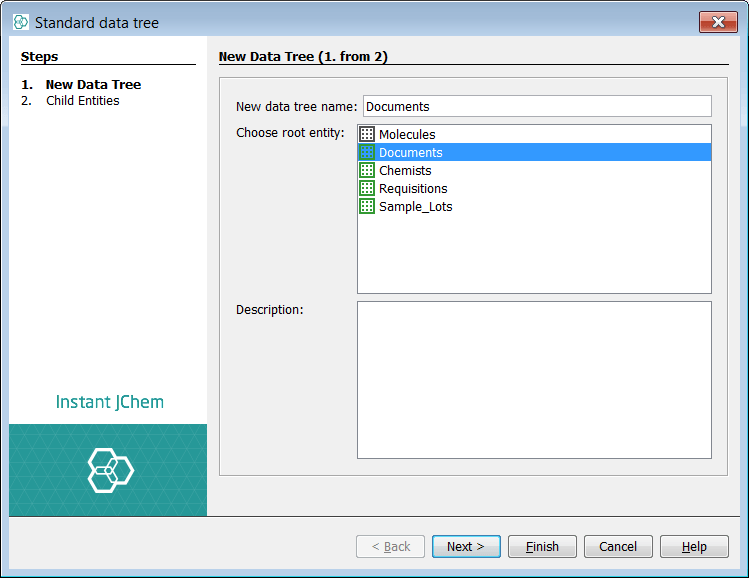Click the Chemists entity table icon
Screen dimensions: 749x578
click(x=367, y=170)
